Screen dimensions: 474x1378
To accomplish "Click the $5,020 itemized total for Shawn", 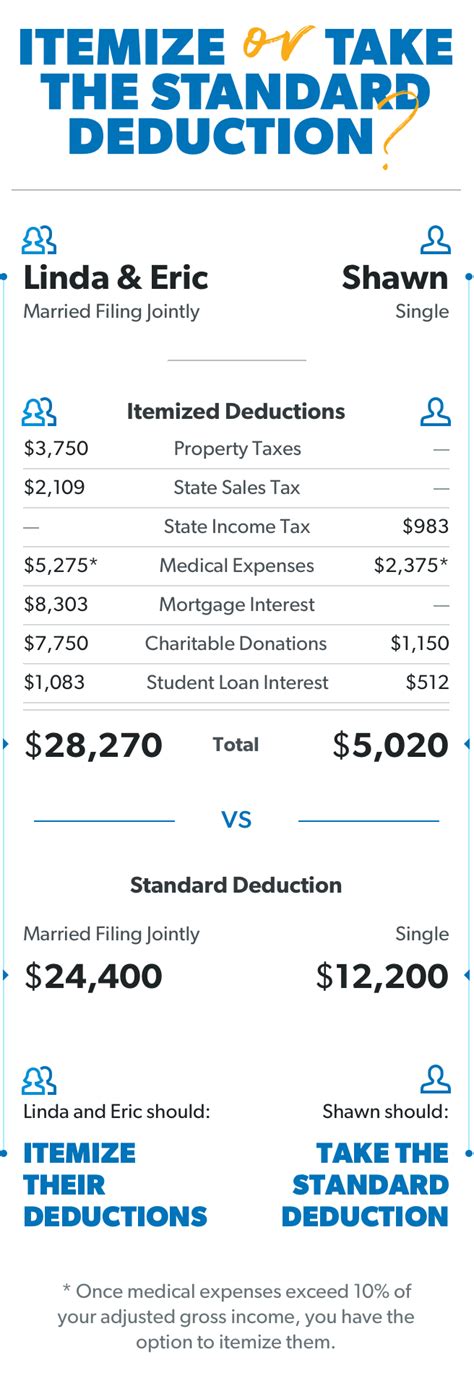I will tap(390, 745).
